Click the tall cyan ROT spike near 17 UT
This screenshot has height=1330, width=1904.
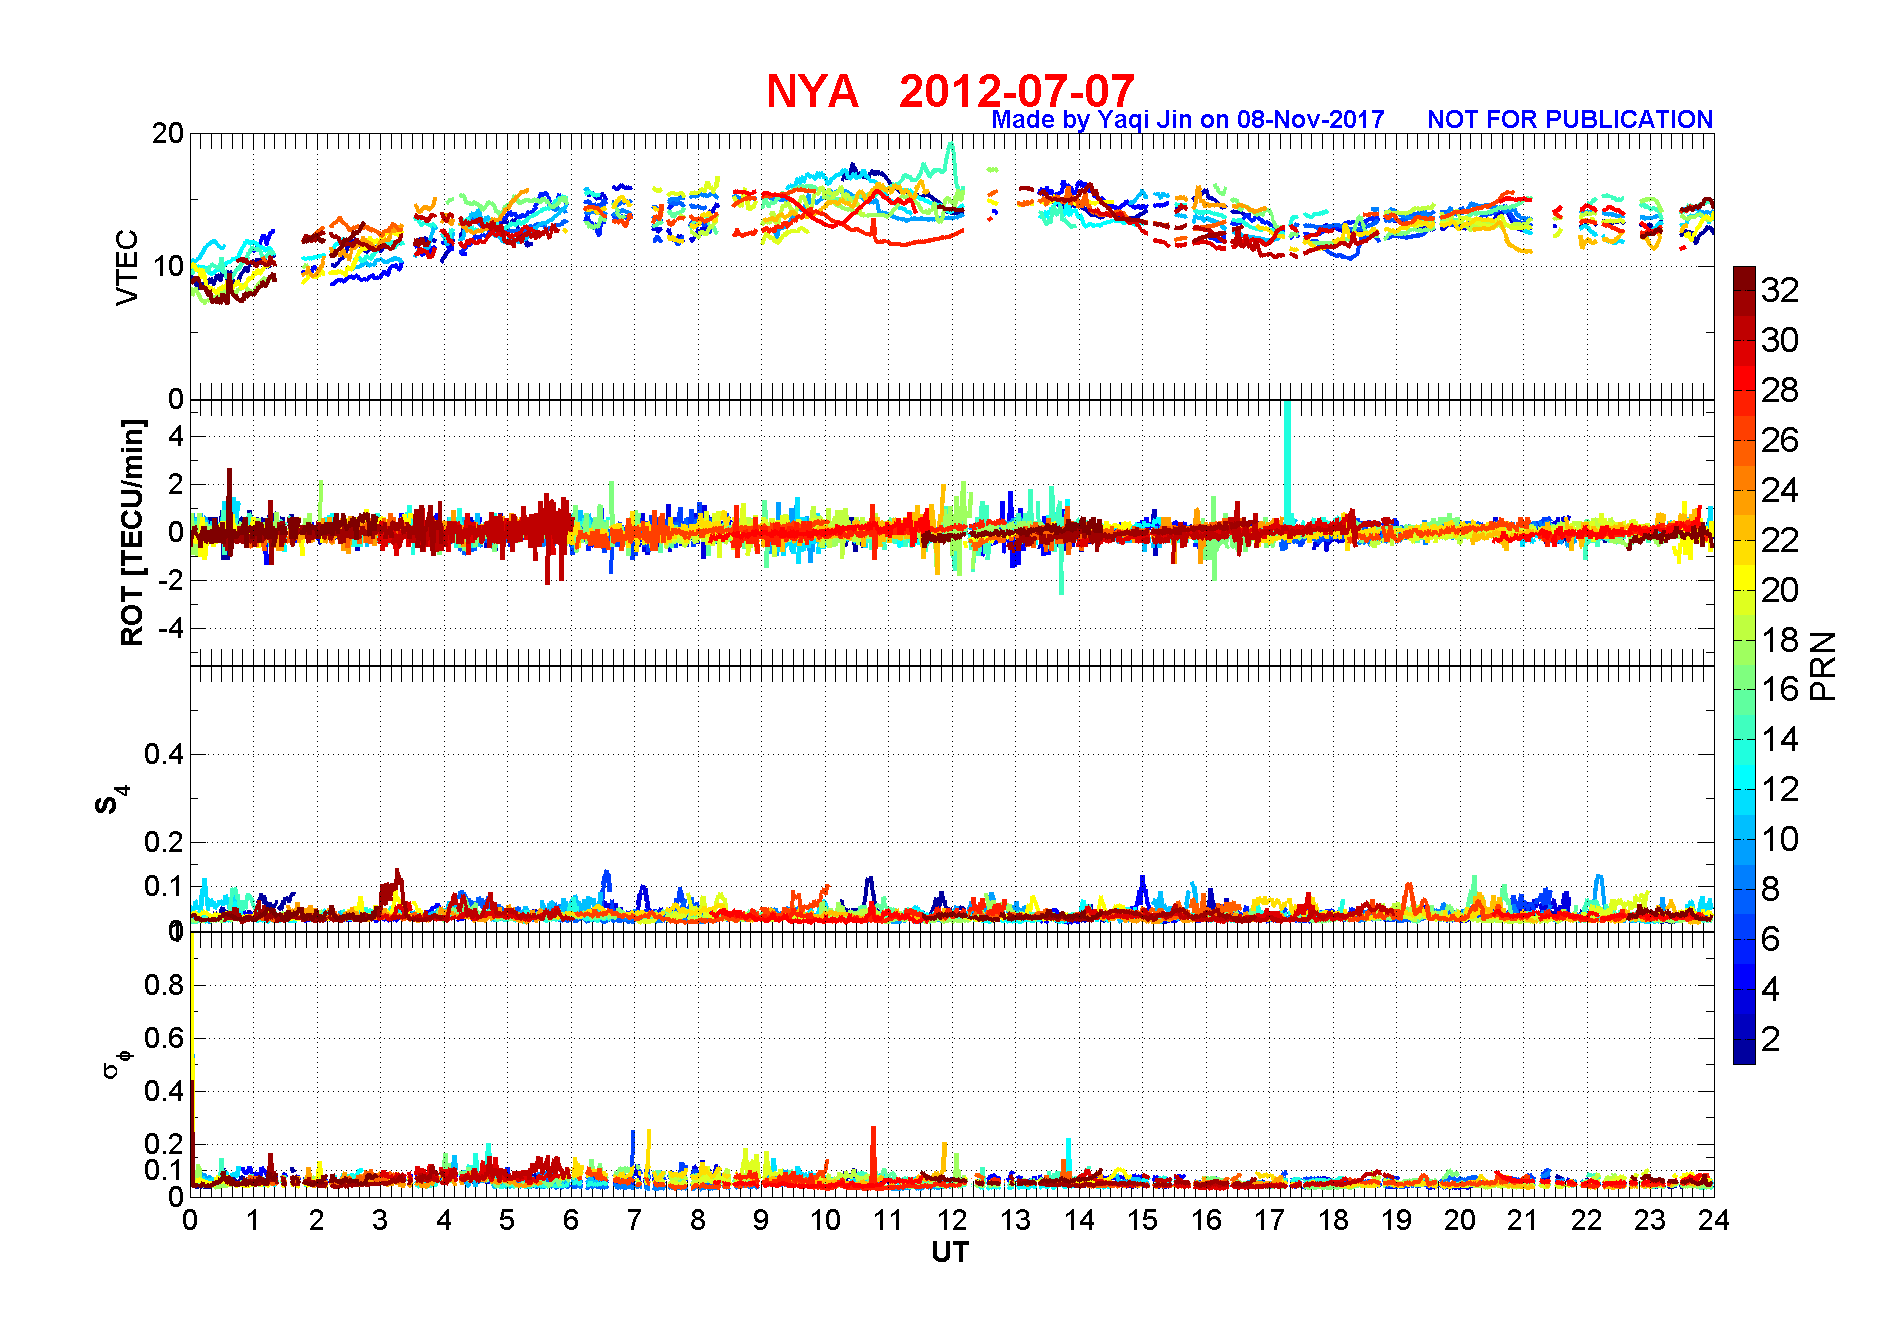click(1287, 462)
